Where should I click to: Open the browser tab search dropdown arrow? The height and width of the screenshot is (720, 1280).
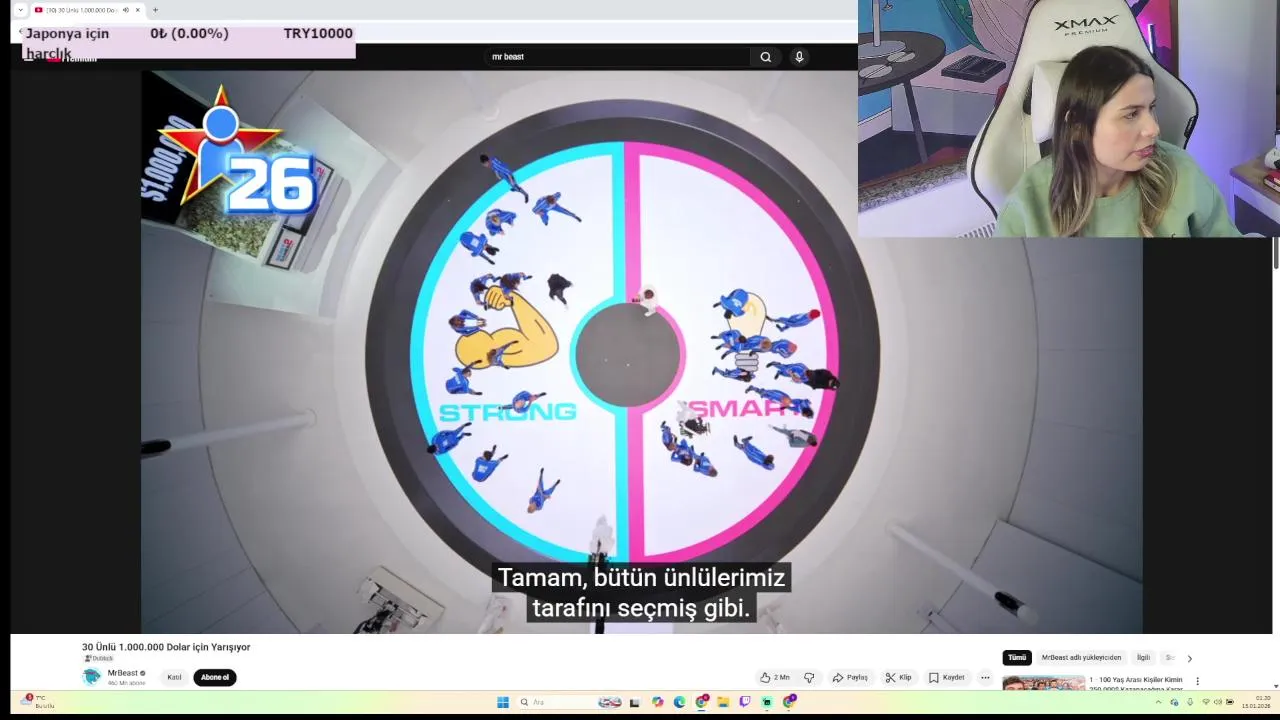click(x=20, y=10)
